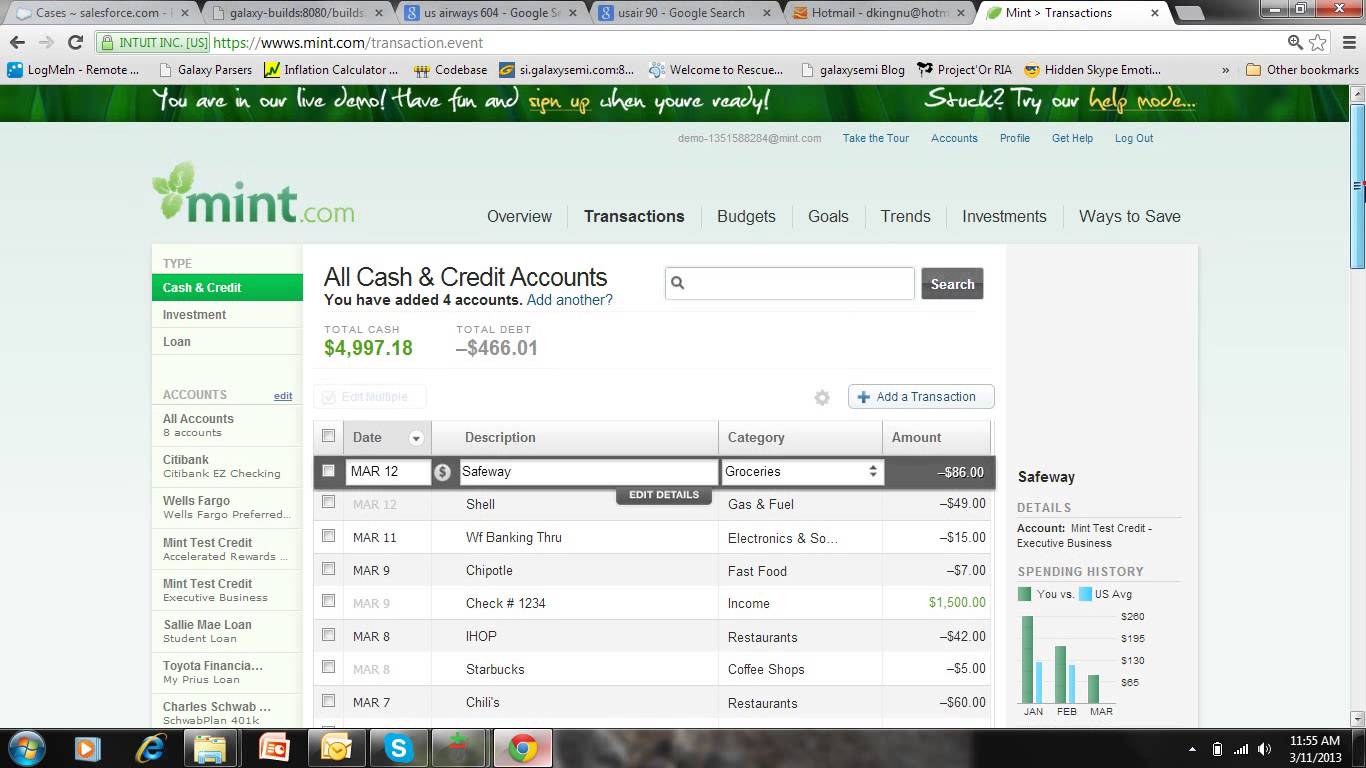Bookmark this page with the star icon
1366x768 pixels.
click(1318, 43)
